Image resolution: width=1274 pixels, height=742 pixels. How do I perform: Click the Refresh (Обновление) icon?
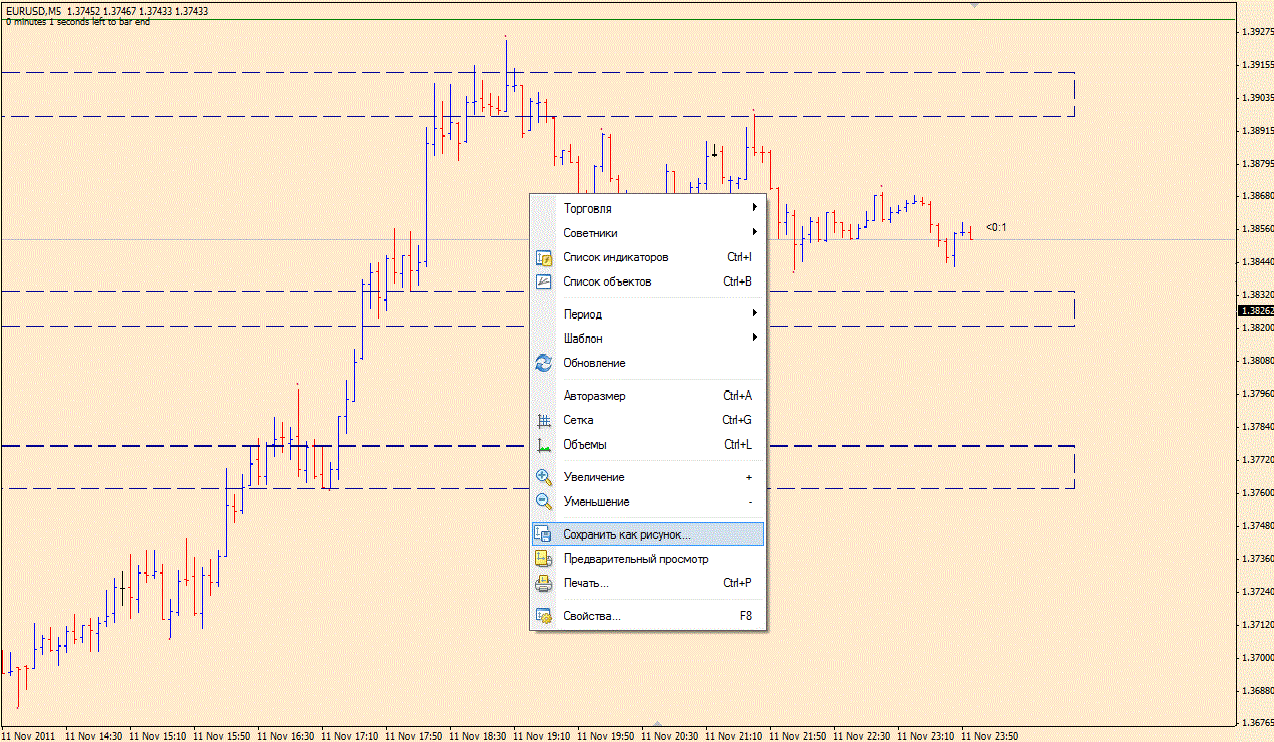544,363
